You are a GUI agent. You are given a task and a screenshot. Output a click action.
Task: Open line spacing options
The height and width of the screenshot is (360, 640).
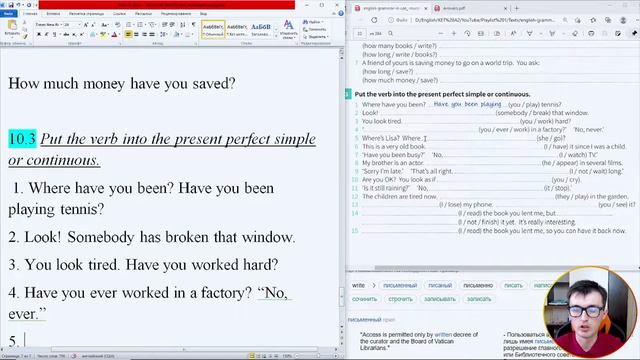pyautogui.click(x=163, y=35)
